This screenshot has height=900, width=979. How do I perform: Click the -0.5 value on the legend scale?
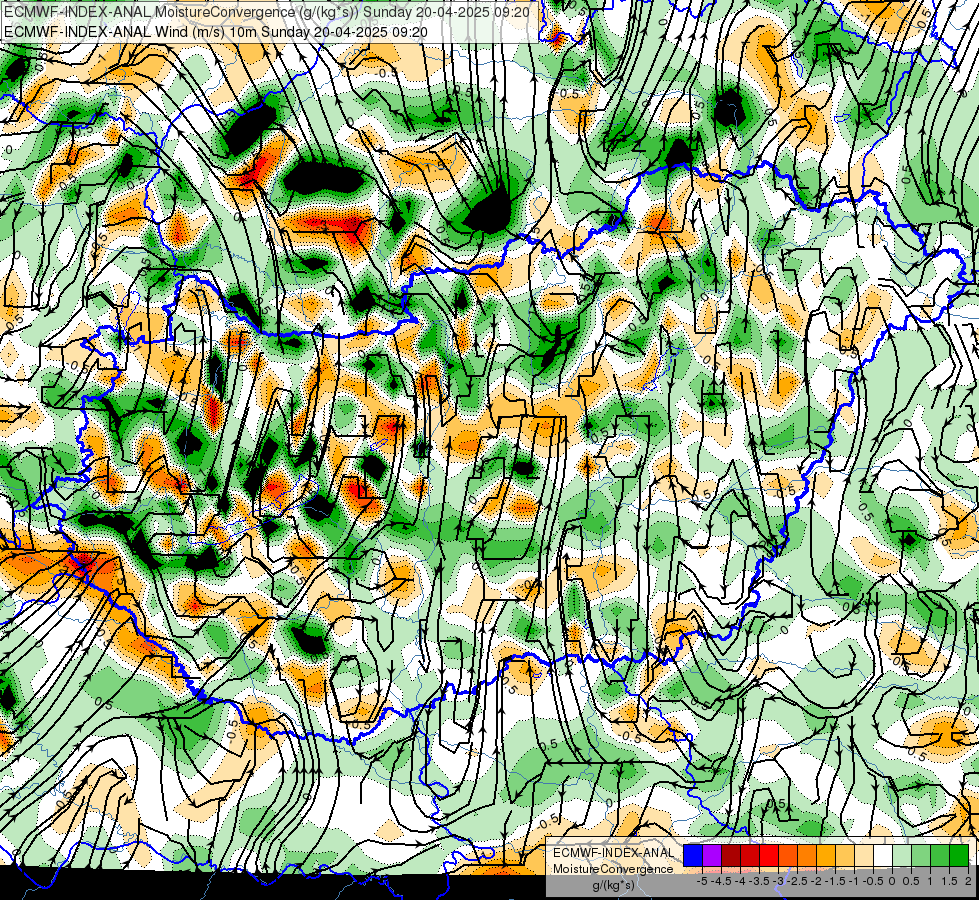[873, 881]
